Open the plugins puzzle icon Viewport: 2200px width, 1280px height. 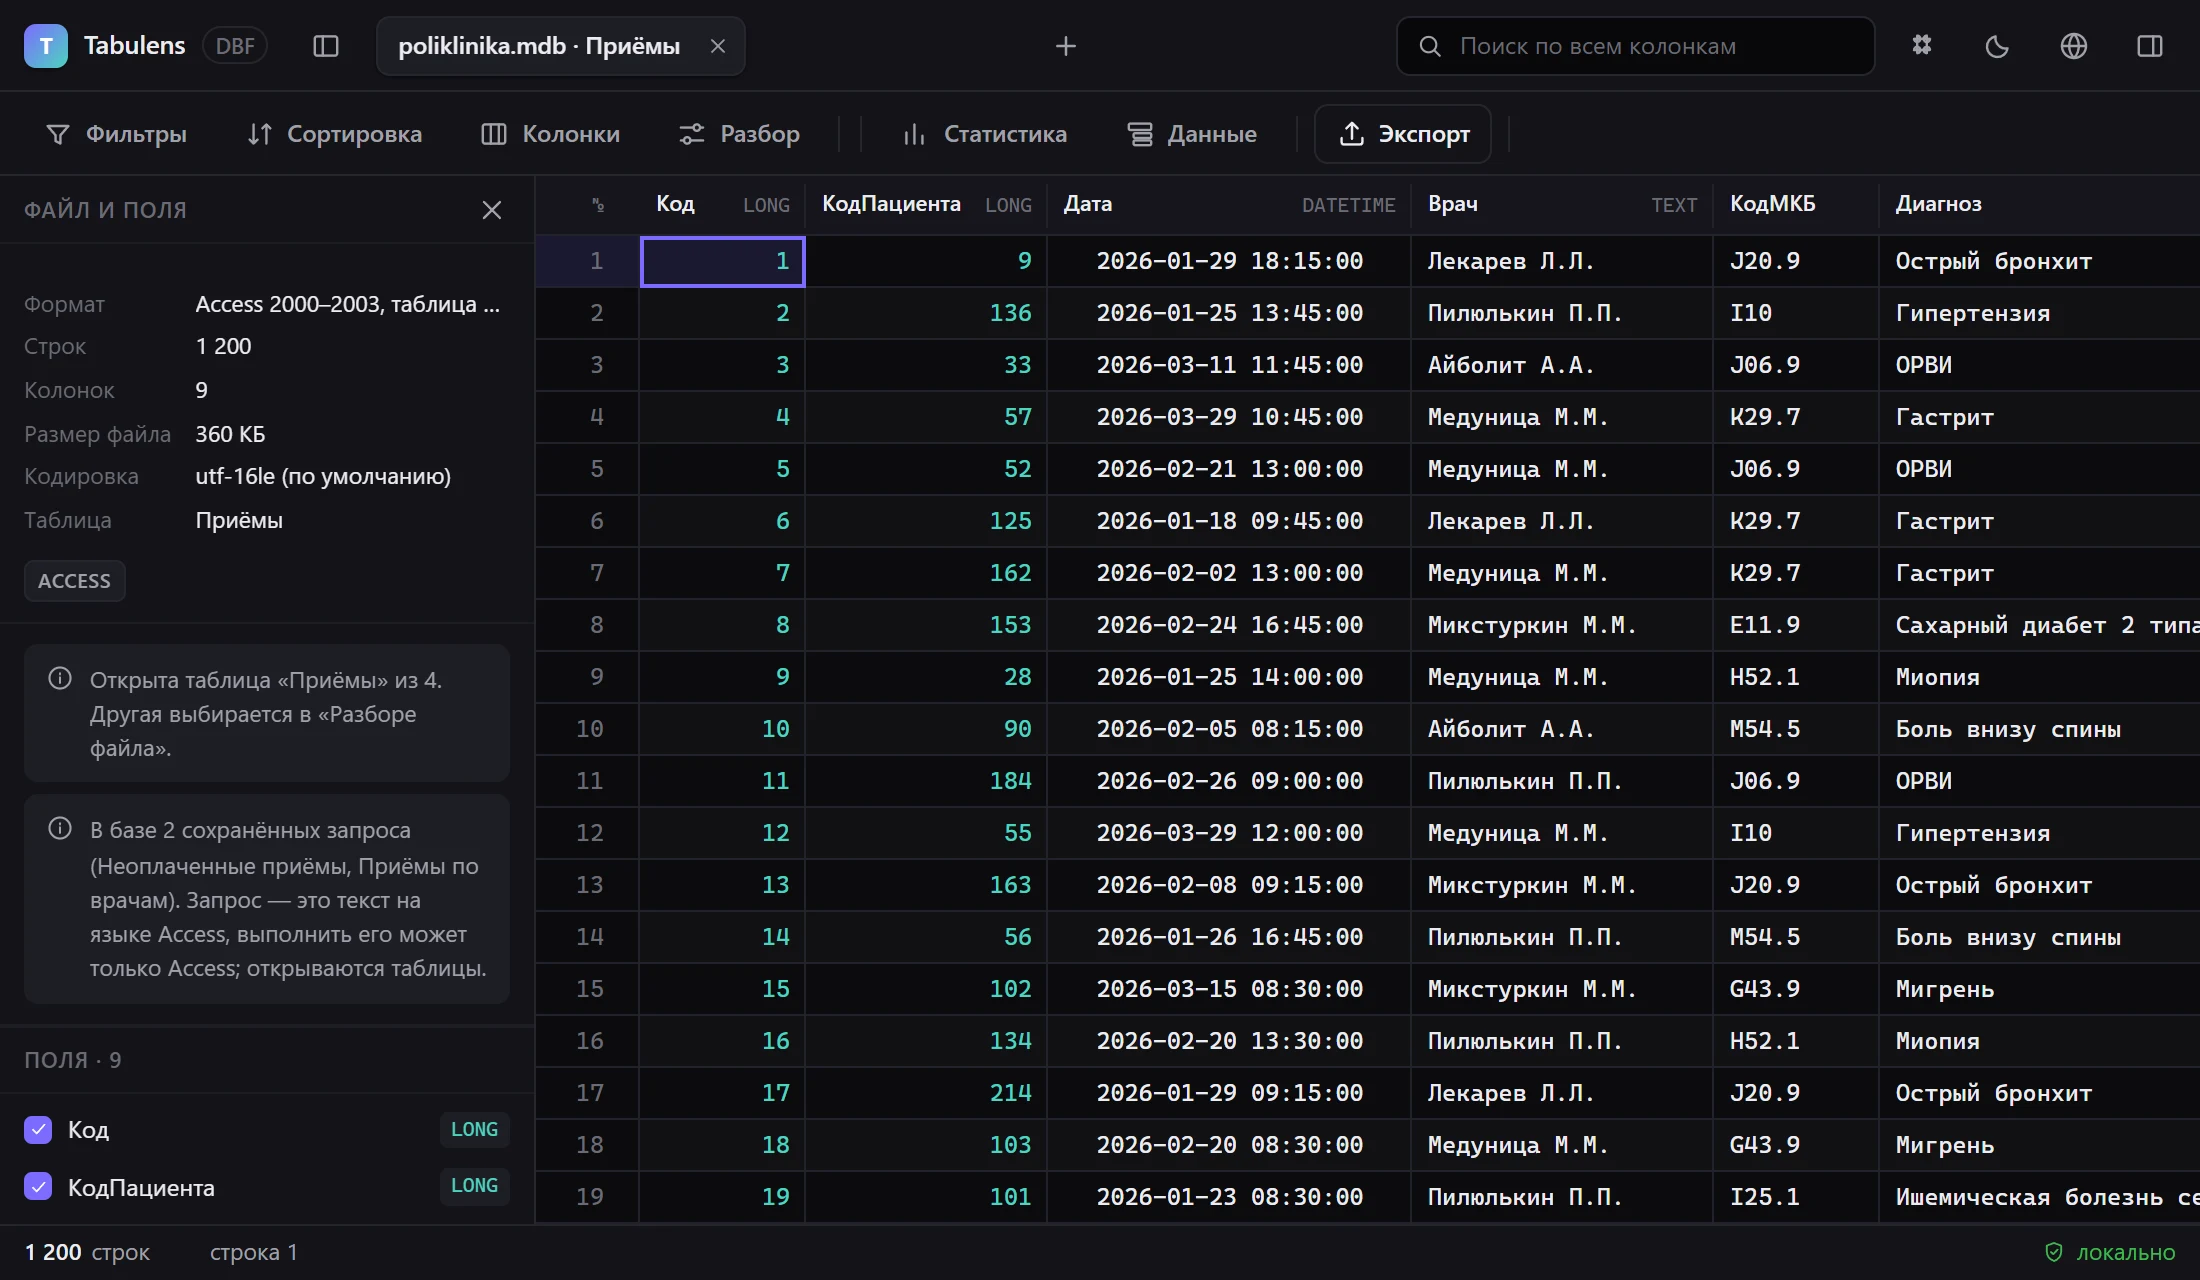pyautogui.click(x=1922, y=46)
